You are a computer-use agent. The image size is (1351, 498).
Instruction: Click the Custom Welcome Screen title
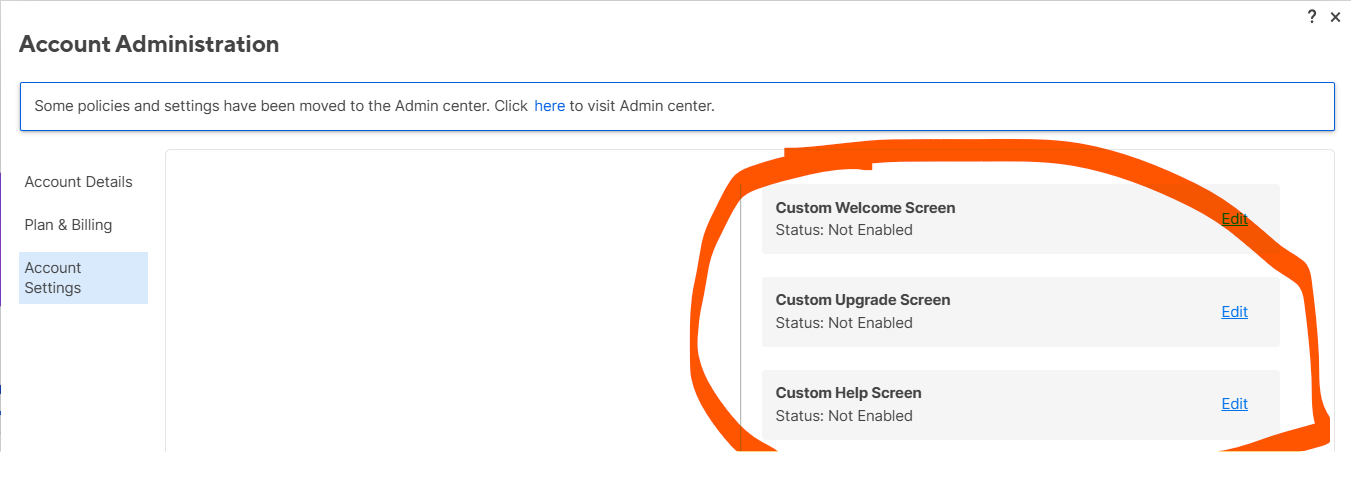[x=865, y=208]
